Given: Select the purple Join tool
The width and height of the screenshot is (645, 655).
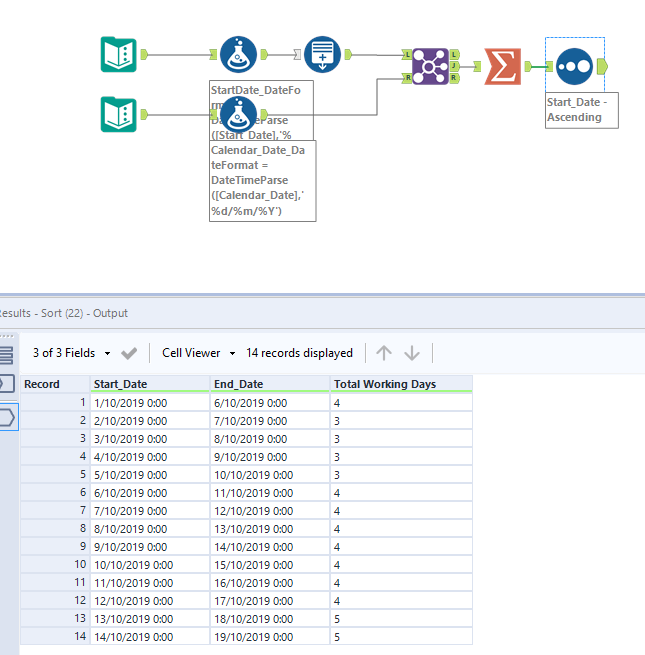Looking at the screenshot, I should point(429,66).
